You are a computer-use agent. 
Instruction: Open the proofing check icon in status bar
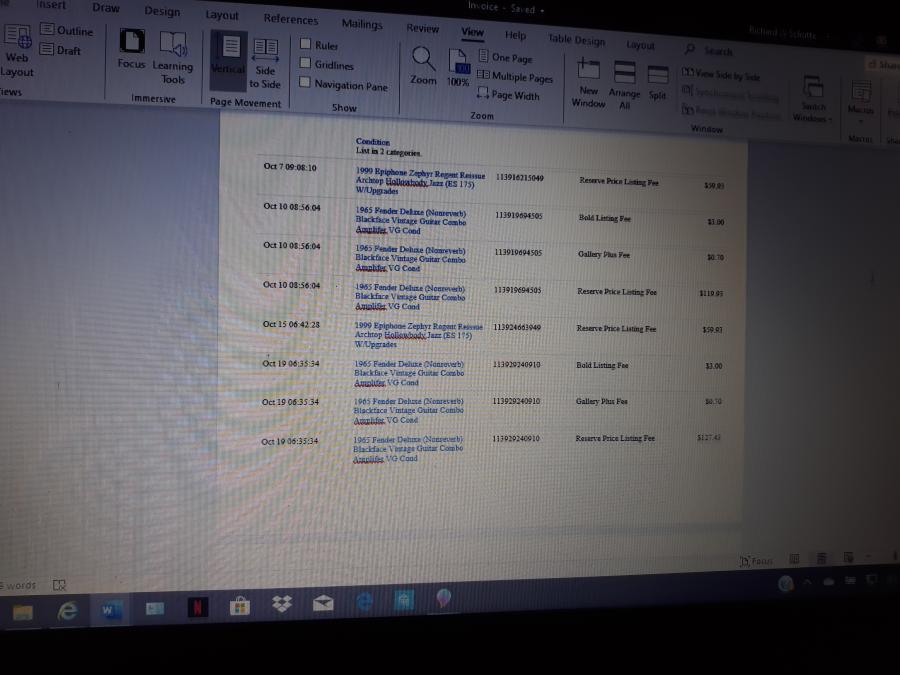pos(59,585)
